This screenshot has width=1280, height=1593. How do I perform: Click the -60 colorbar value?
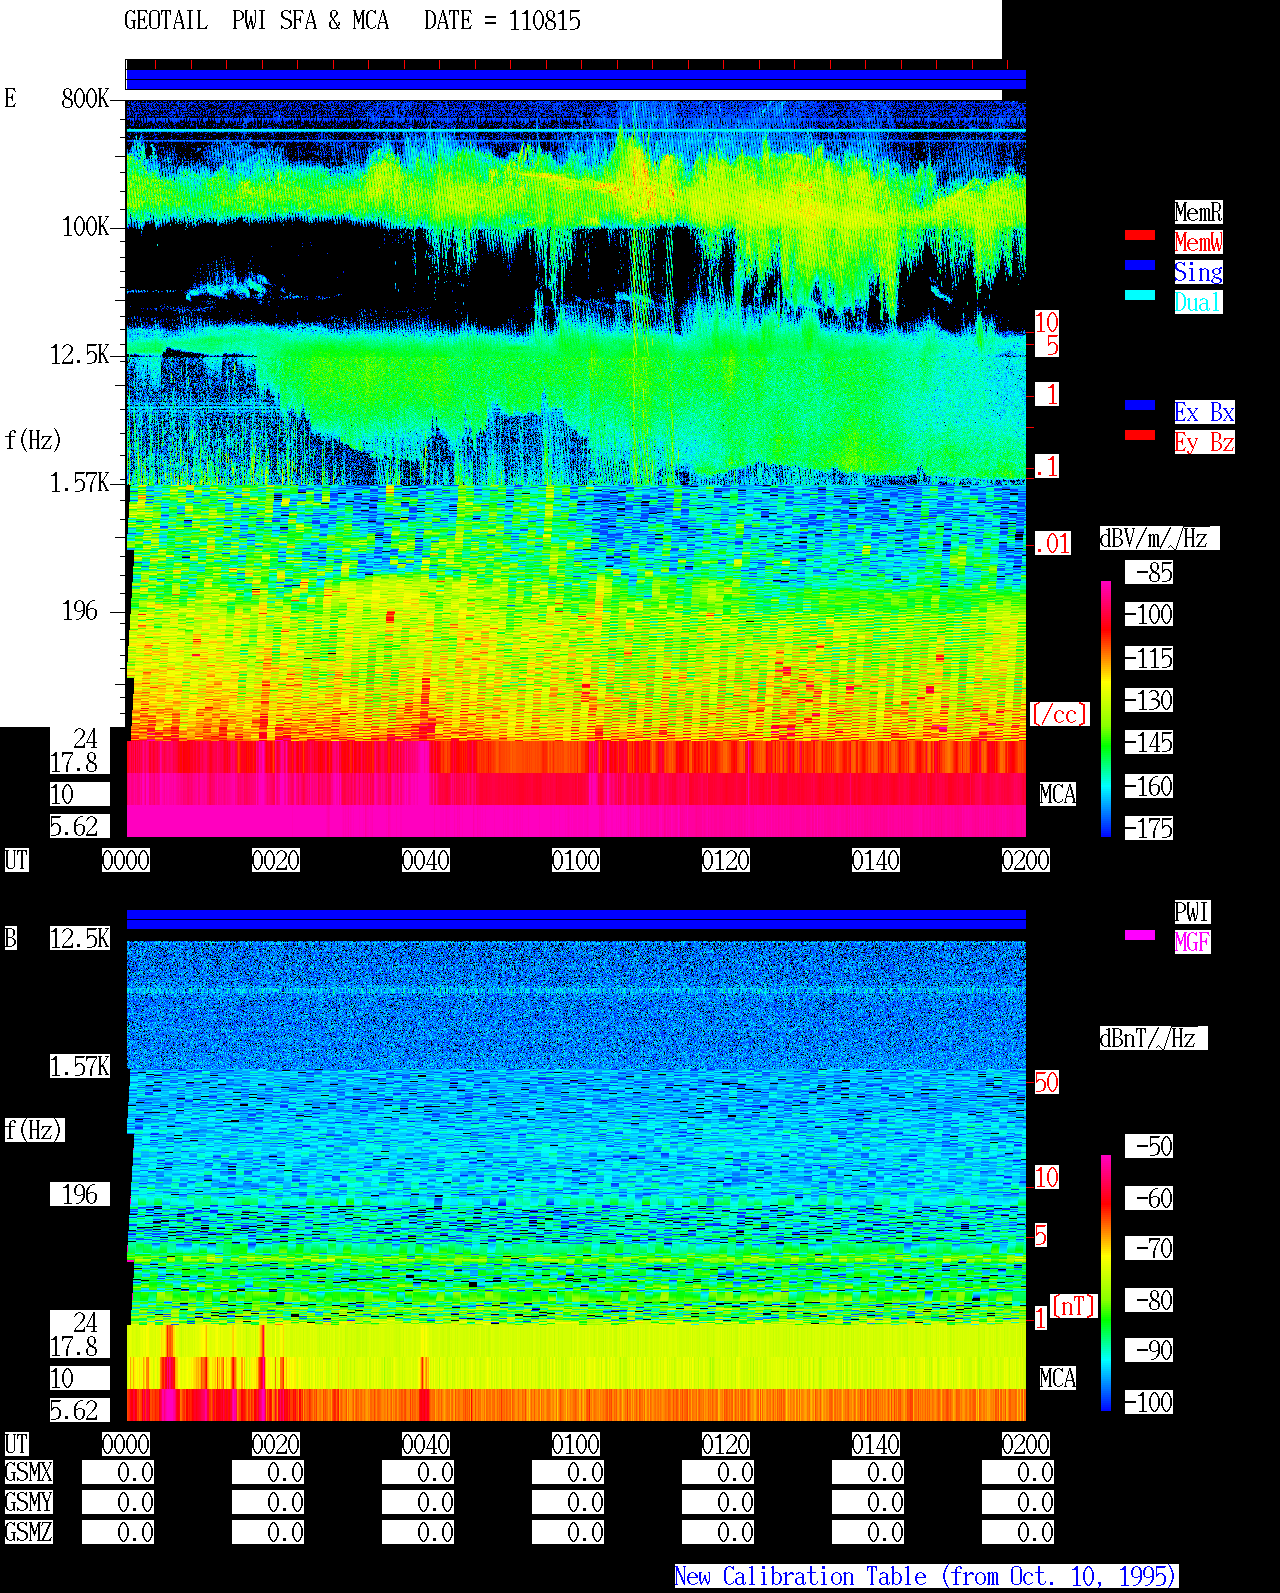pyautogui.click(x=1149, y=1198)
